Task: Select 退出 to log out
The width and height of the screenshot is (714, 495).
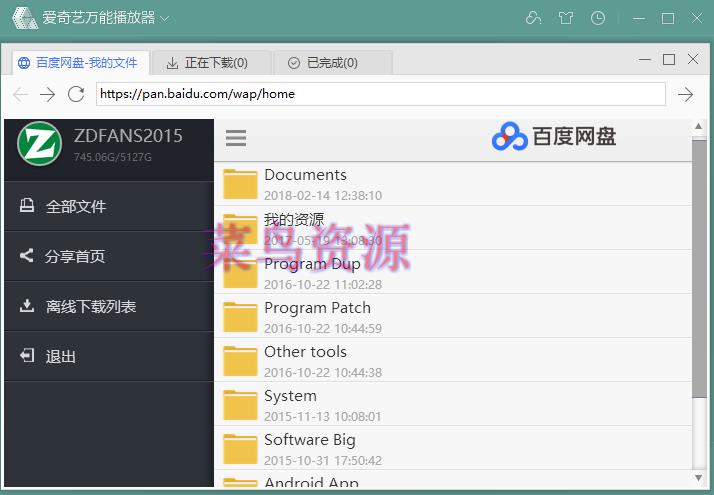Action: [x=109, y=357]
